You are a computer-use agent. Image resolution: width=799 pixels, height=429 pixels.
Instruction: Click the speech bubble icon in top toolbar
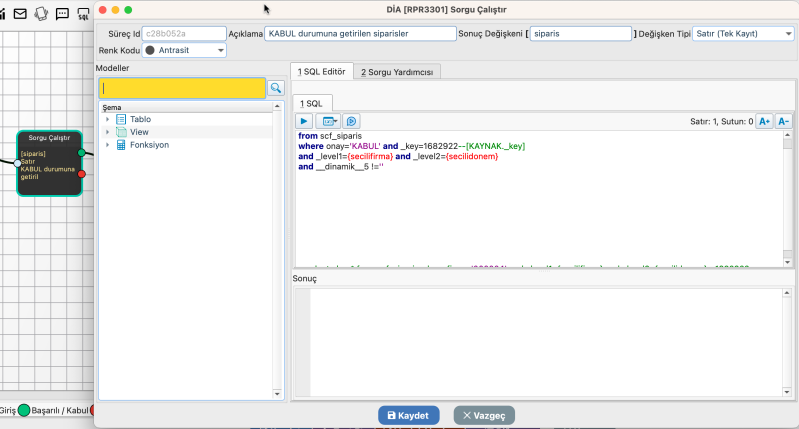tap(63, 14)
